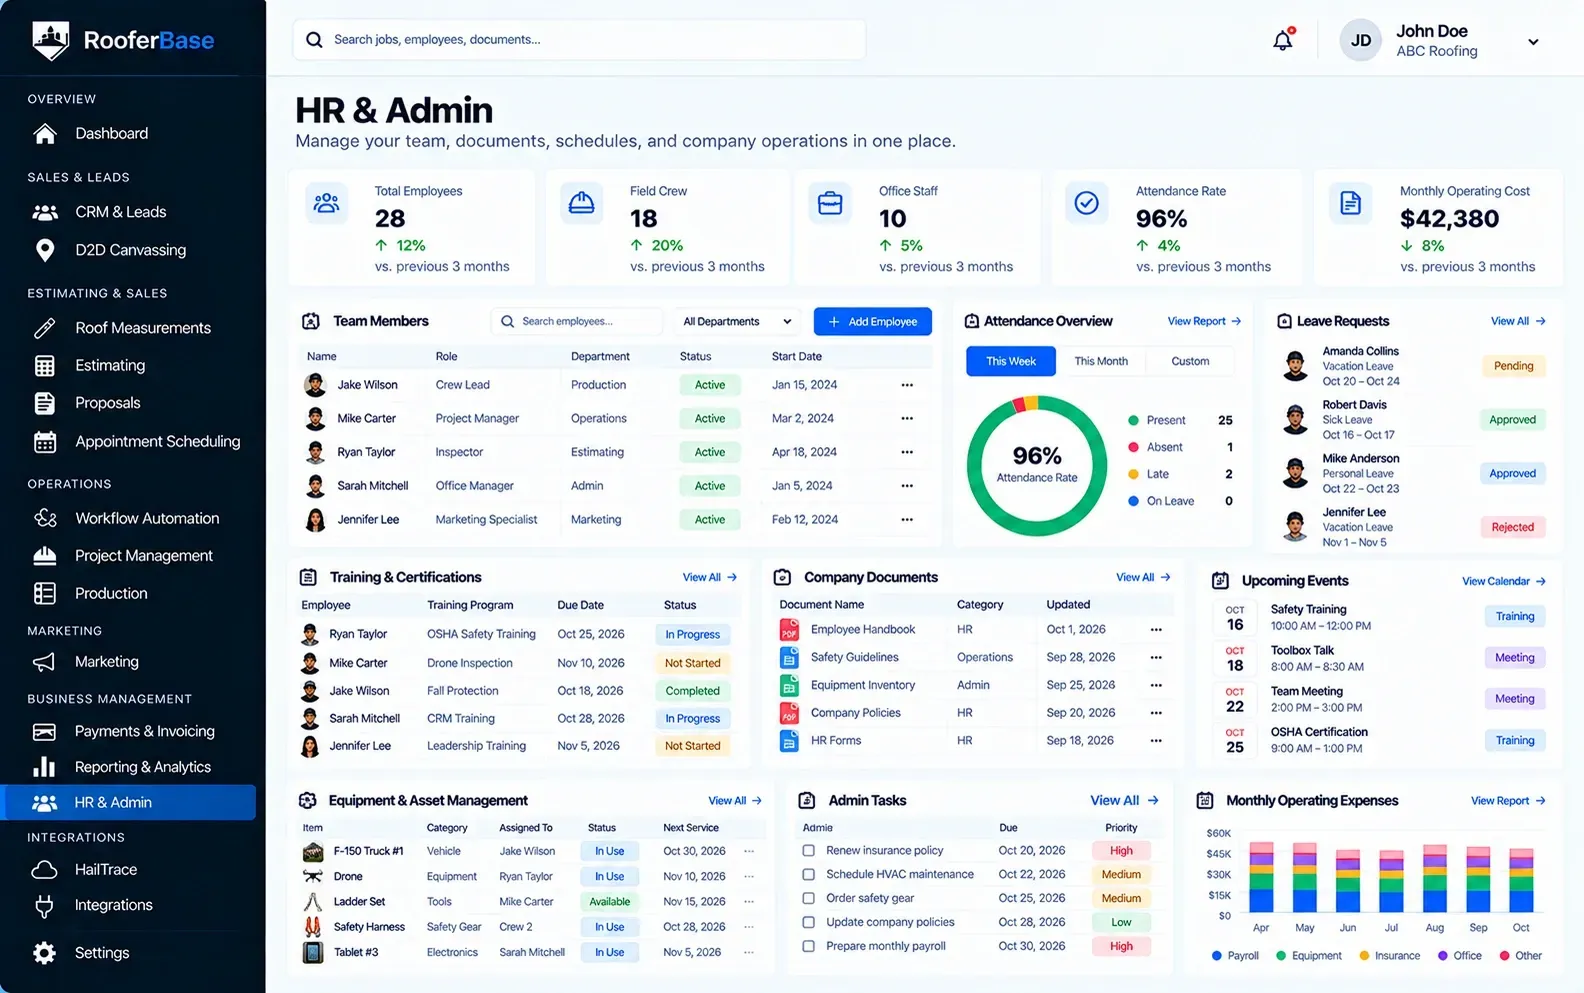The height and width of the screenshot is (993, 1584).
Task: Click the HailTrace cloud icon
Action: tap(45, 870)
